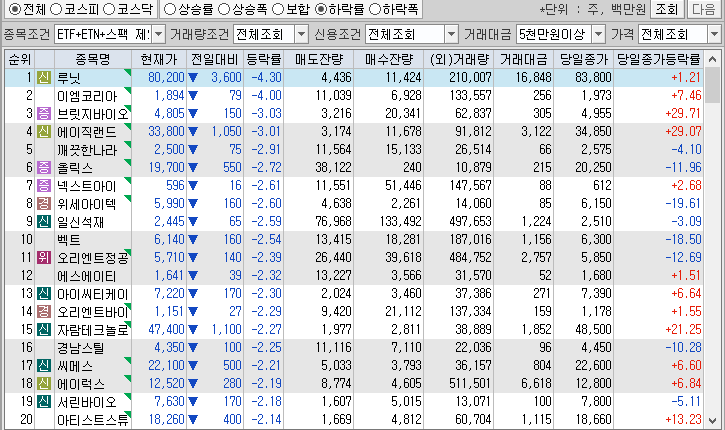Click the 증 badge beside 브릿지바이오
Image resolution: width=725 pixels, height=430 pixels.
[44, 113]
